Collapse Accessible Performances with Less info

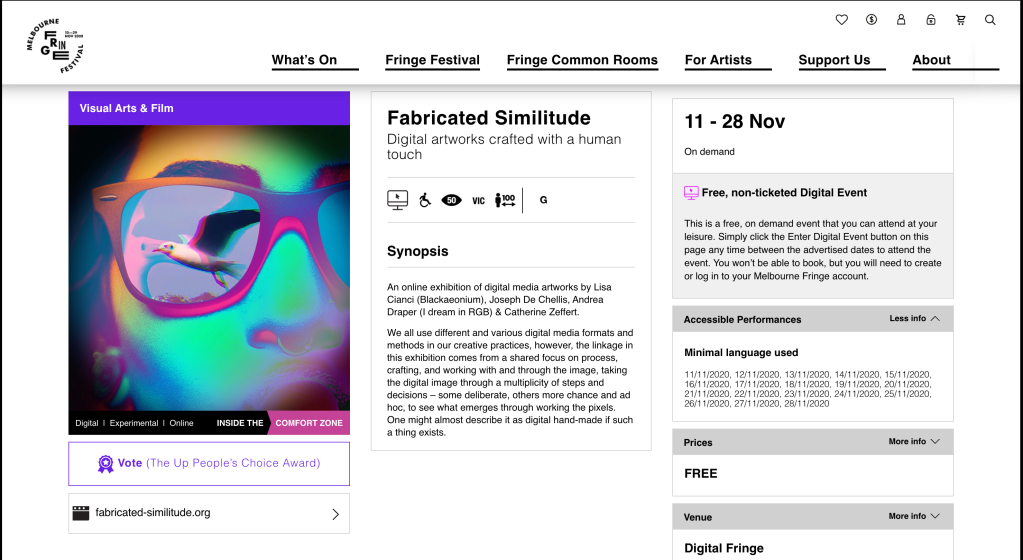tap(915, 319)
